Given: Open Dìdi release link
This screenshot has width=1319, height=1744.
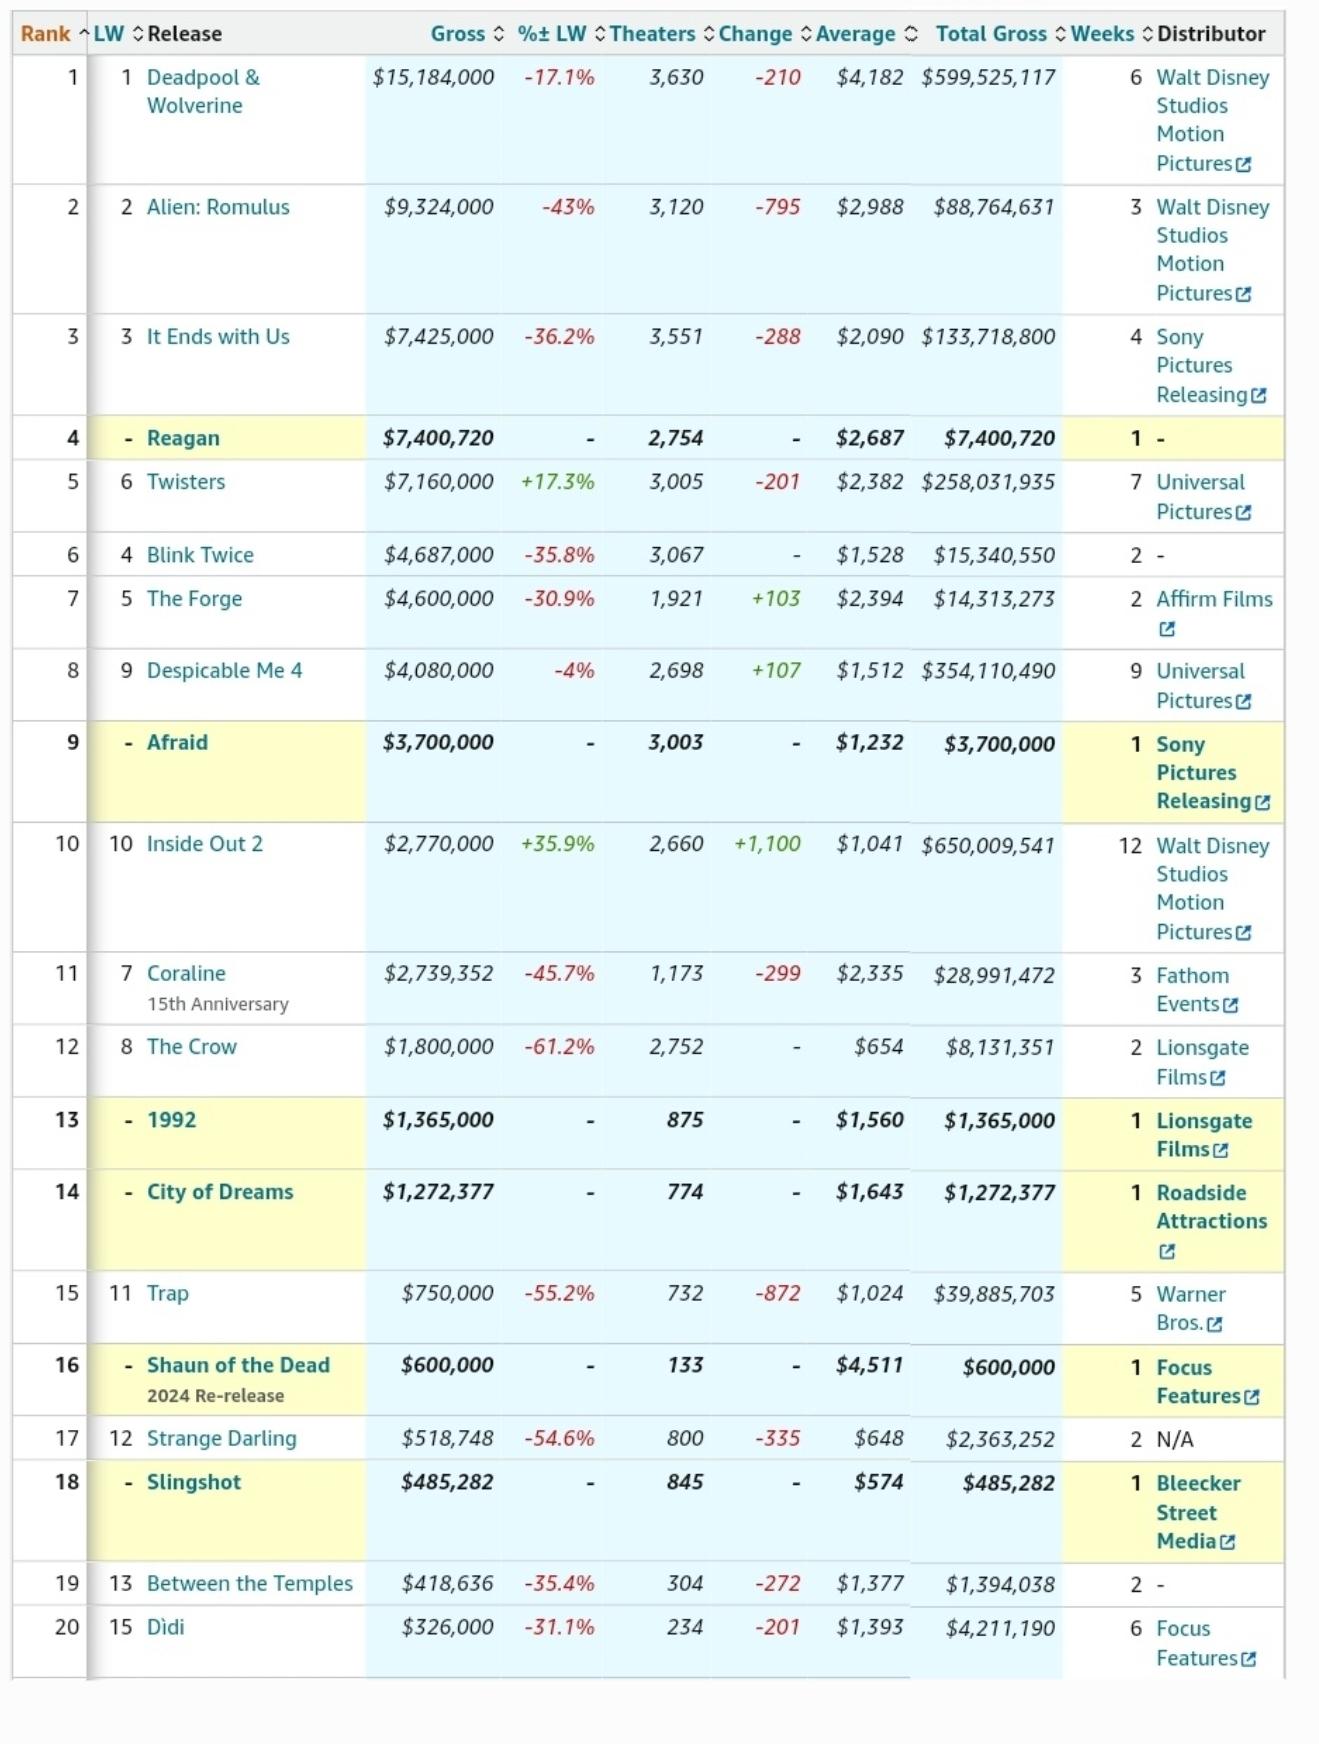Looking at the screenshot, I should pyautogui.click(x=165, y=1628).
